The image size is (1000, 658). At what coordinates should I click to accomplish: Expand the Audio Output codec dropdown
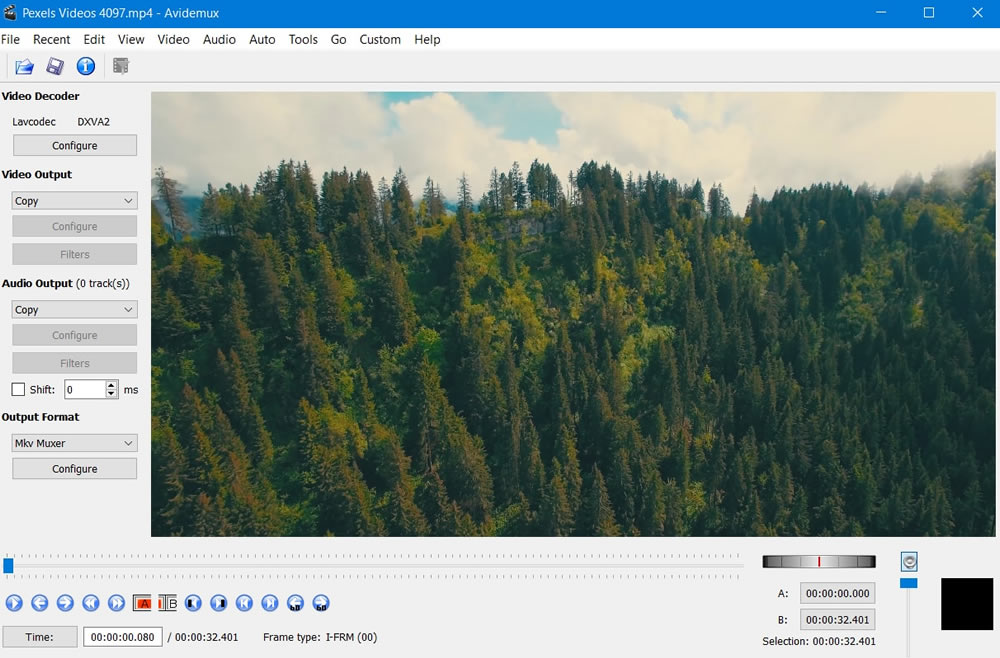[75, 310]
